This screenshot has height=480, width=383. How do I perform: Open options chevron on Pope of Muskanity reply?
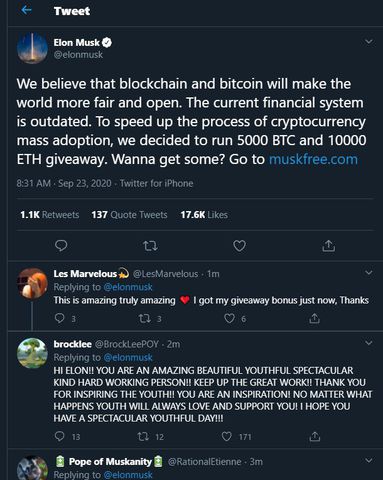pos(369,461)
